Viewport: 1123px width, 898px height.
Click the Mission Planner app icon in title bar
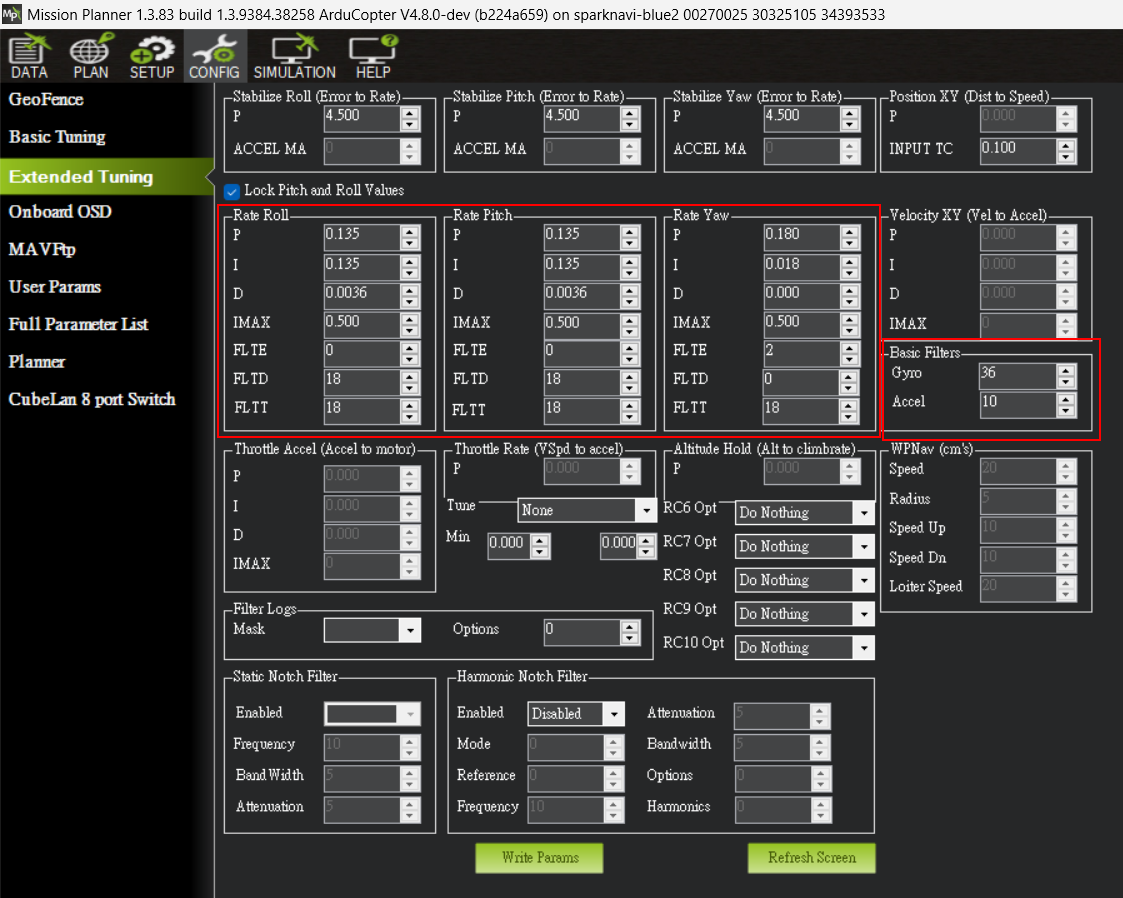[x=11, y=14]
